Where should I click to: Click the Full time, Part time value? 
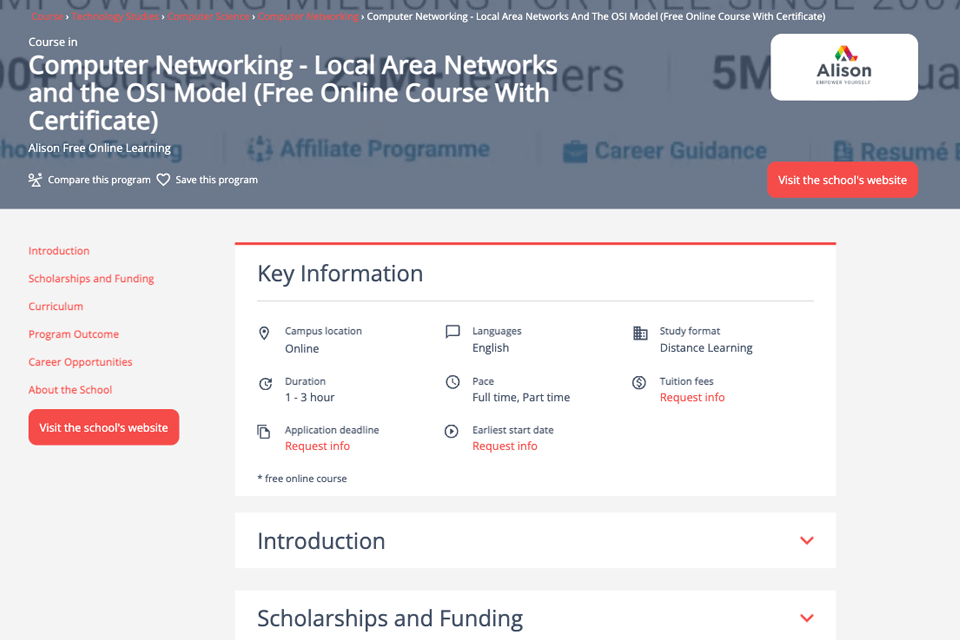click(521, 397)
